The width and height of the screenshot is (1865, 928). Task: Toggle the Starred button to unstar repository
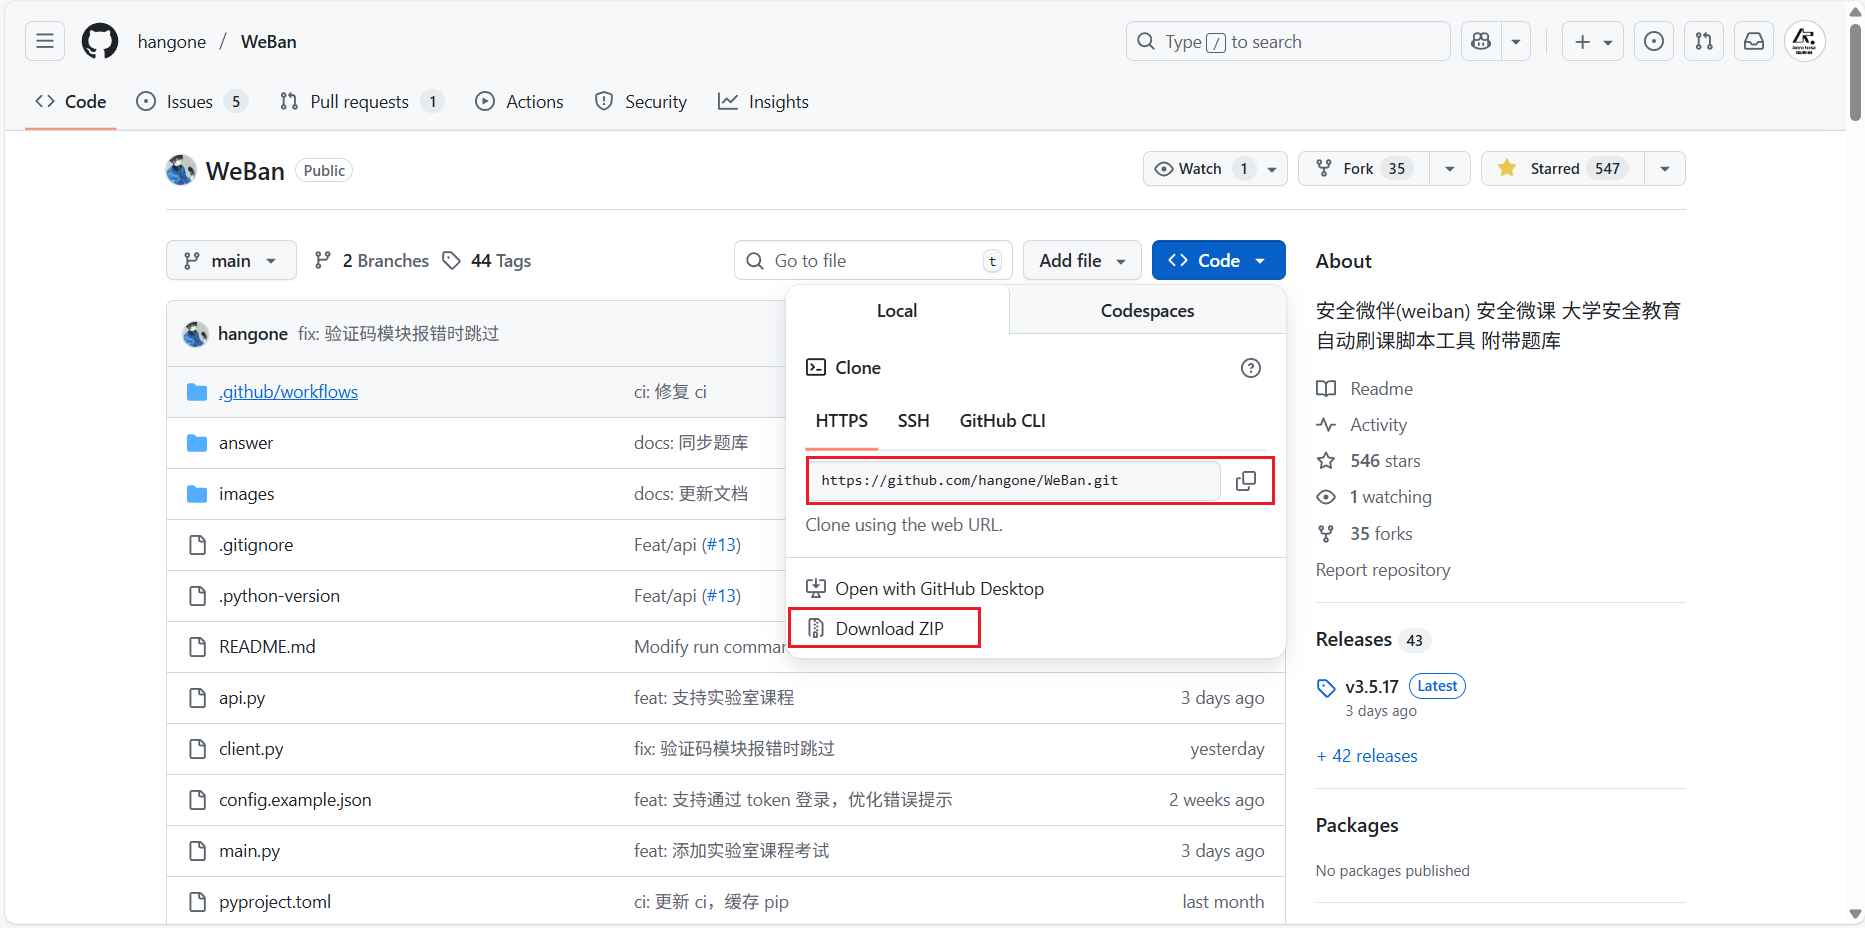tap(1556, 169)
